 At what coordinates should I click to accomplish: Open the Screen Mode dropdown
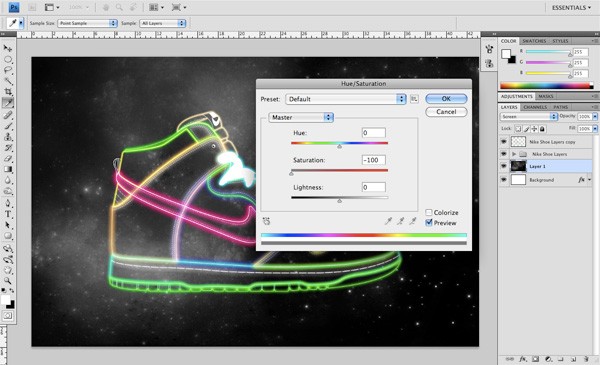tap(179, 7)
